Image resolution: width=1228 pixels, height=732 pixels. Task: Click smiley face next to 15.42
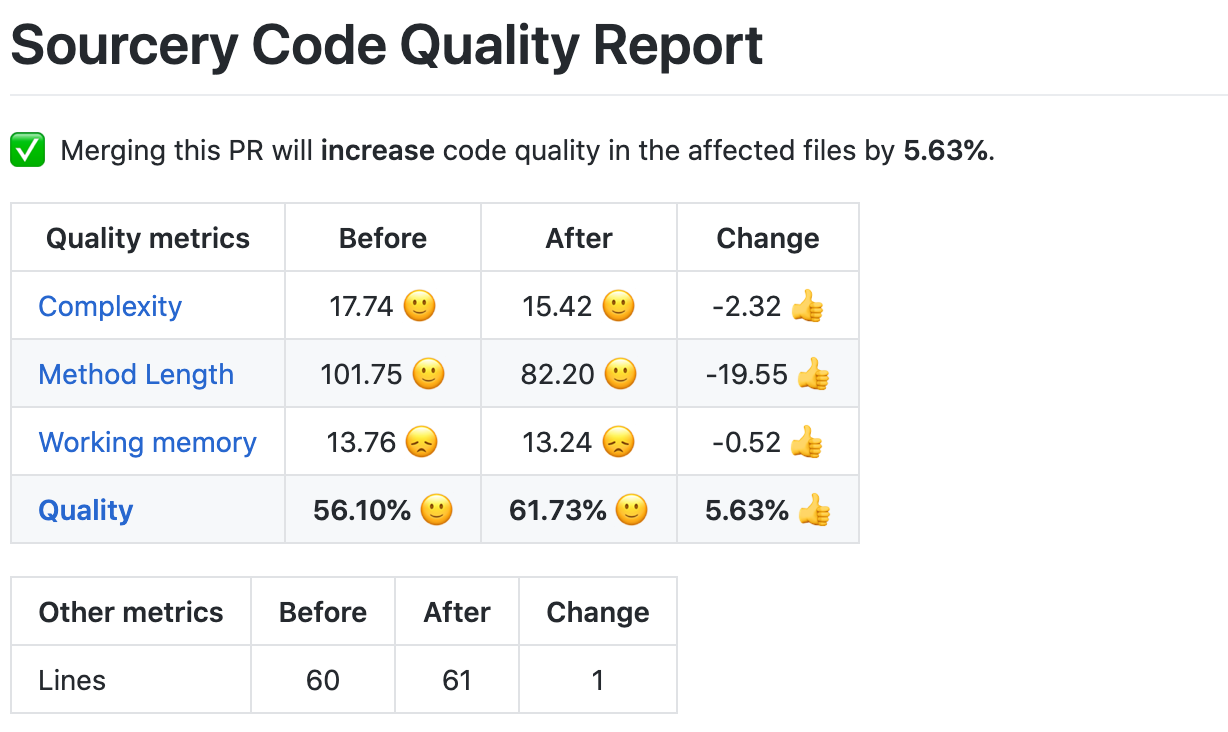[x=619, y=306]
